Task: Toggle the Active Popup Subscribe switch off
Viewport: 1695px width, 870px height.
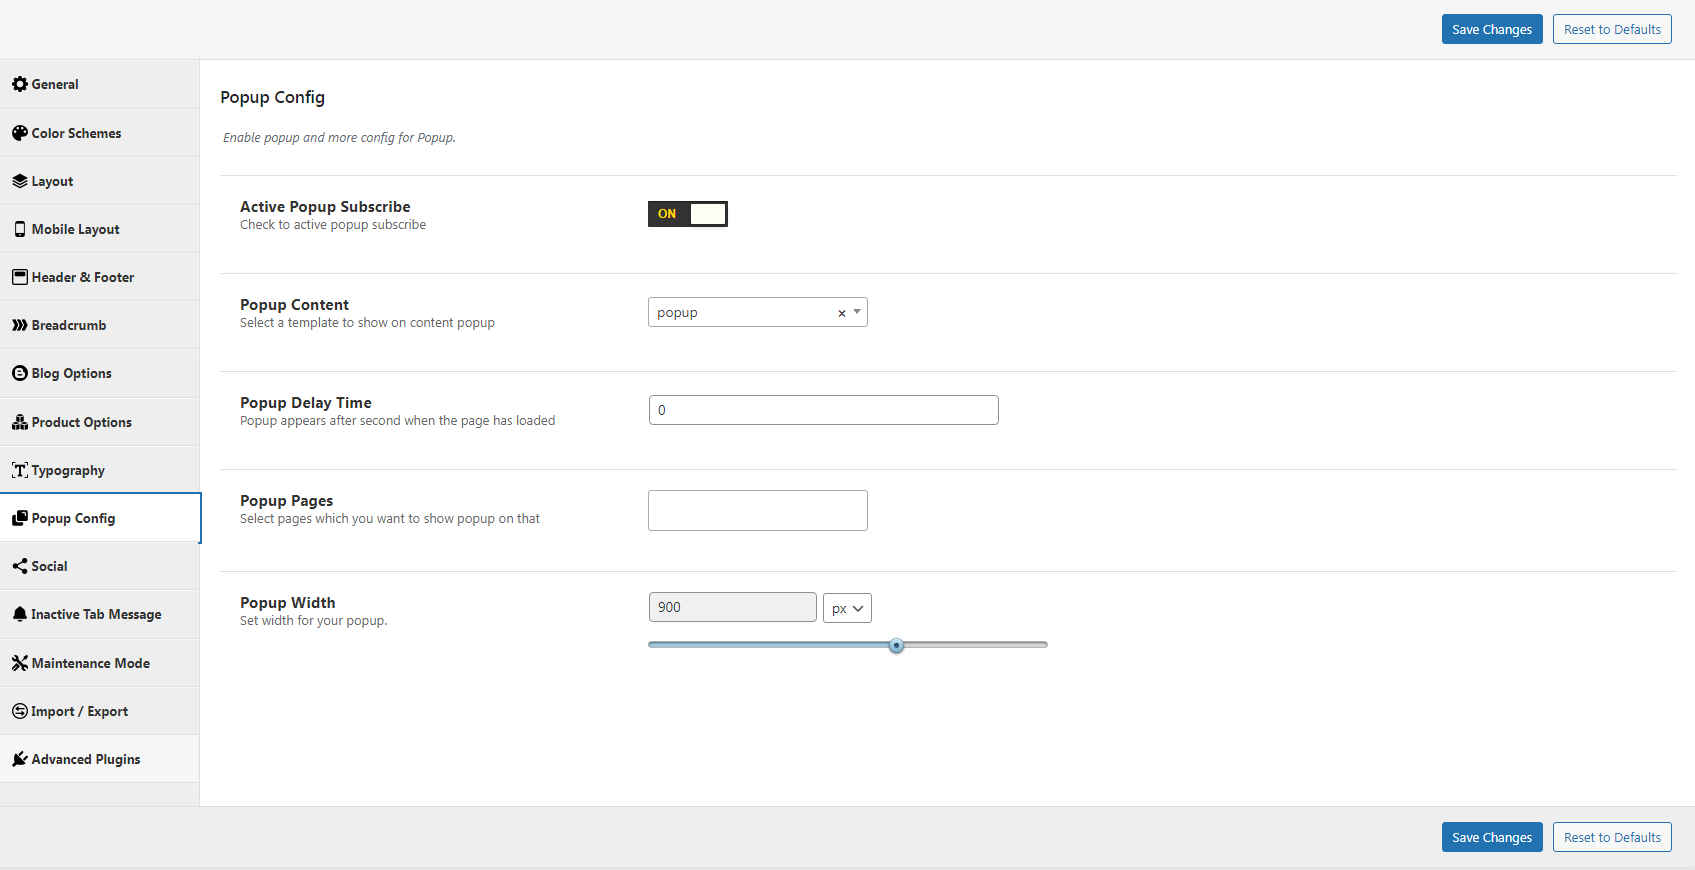Action: pyautogui.click(x=687, y=214)
